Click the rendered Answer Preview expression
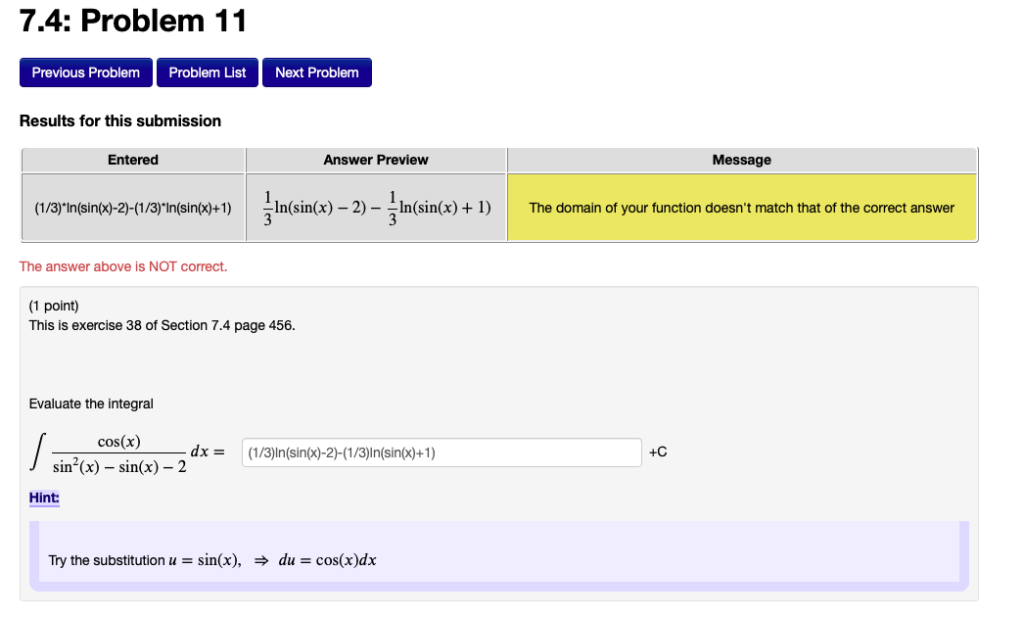 [375, 207]
